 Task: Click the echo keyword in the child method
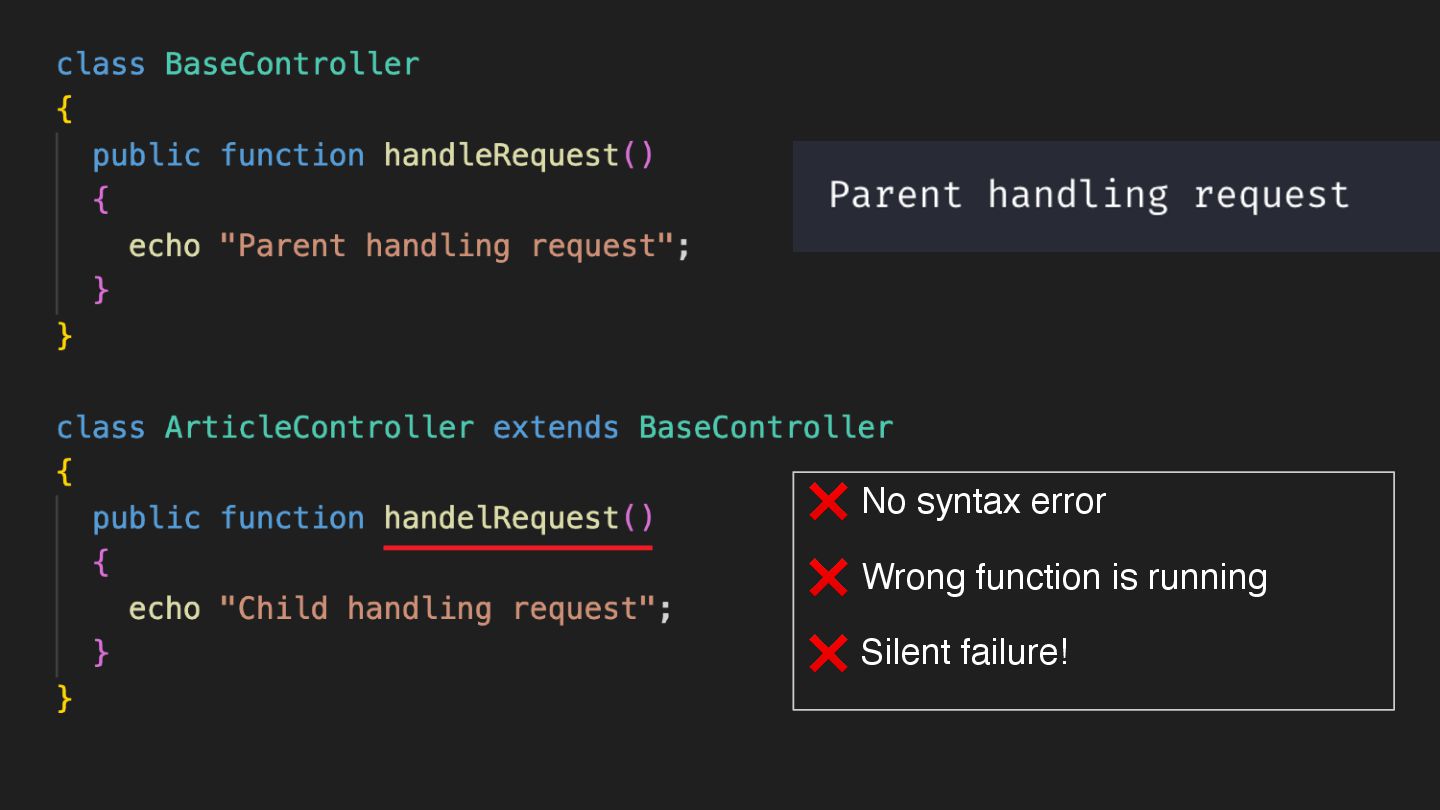(x=164, y=608)
